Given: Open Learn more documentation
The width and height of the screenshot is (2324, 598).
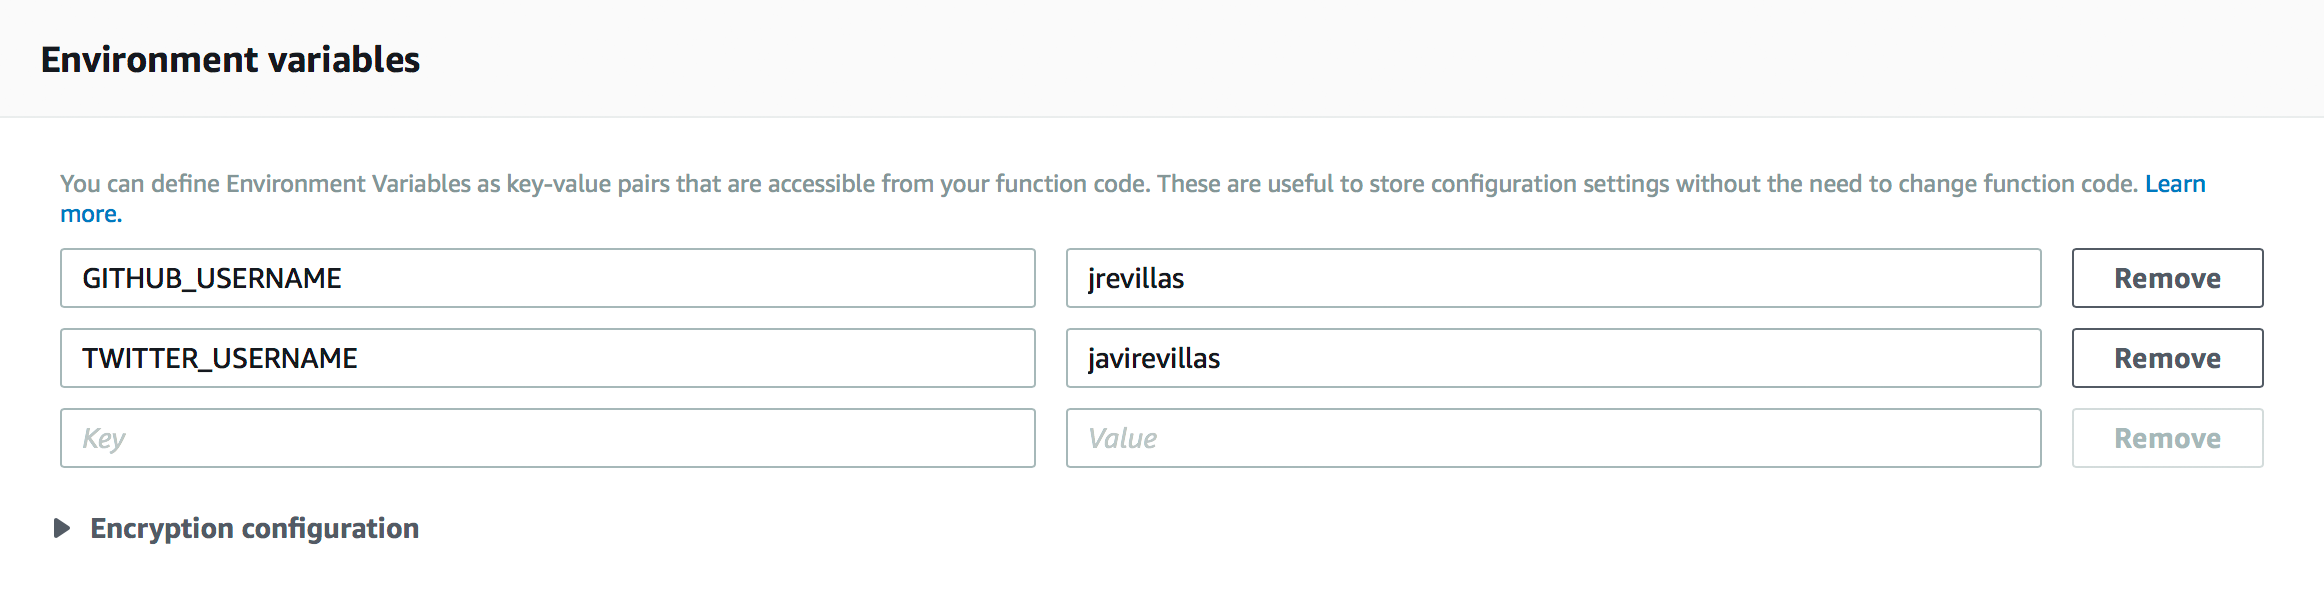Looking at the screenshot, I should pyautogui.click(x=2175, y=183).
